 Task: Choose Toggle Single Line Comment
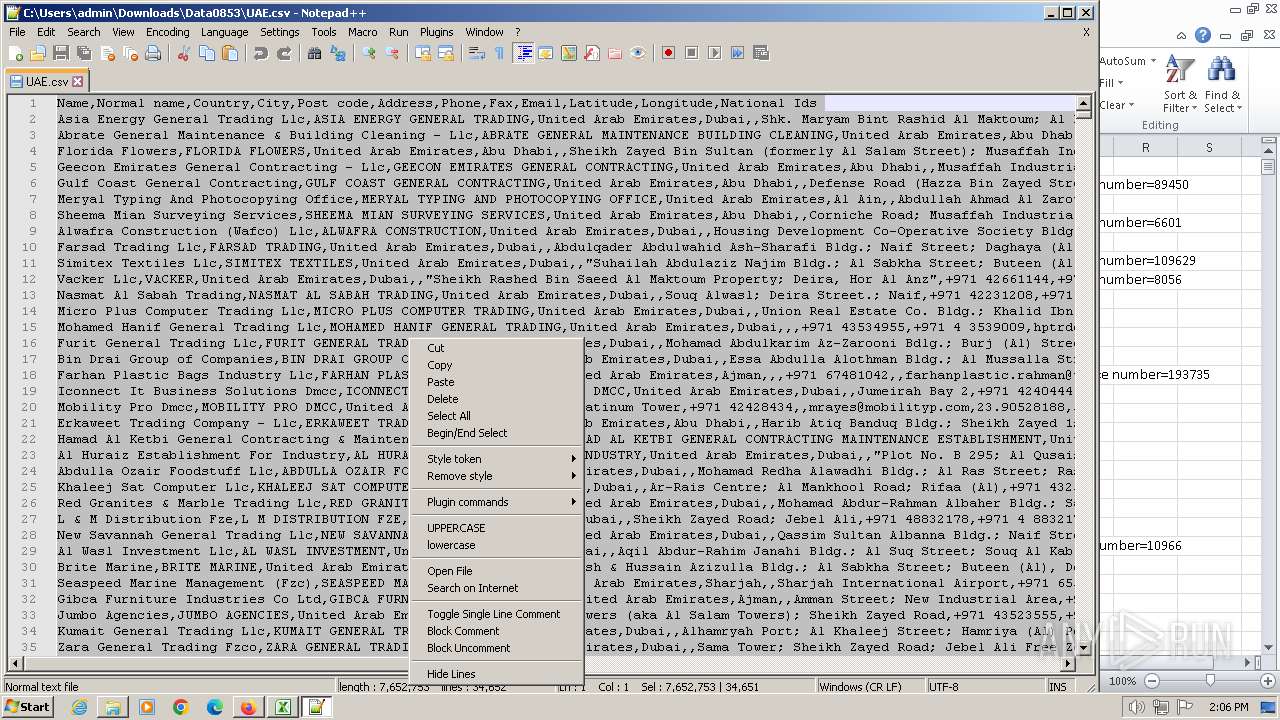[x=496, y=614]
